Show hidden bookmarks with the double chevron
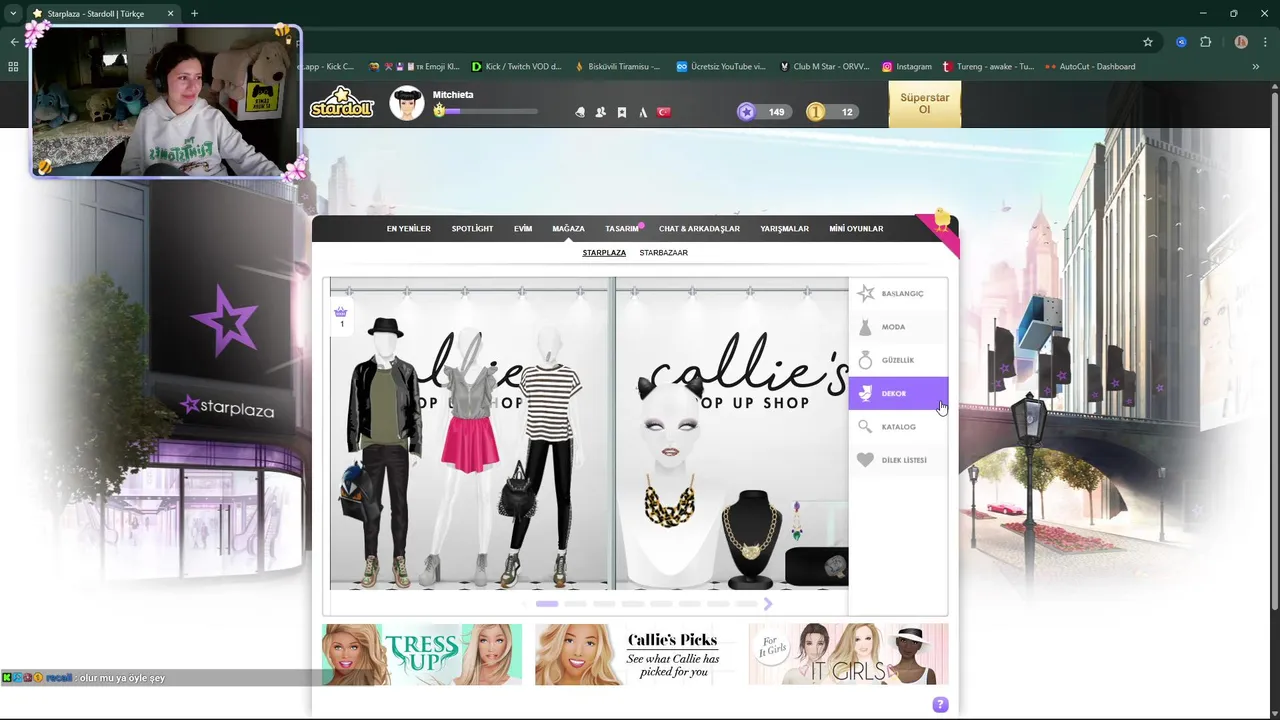 (x=1255, y=67)
